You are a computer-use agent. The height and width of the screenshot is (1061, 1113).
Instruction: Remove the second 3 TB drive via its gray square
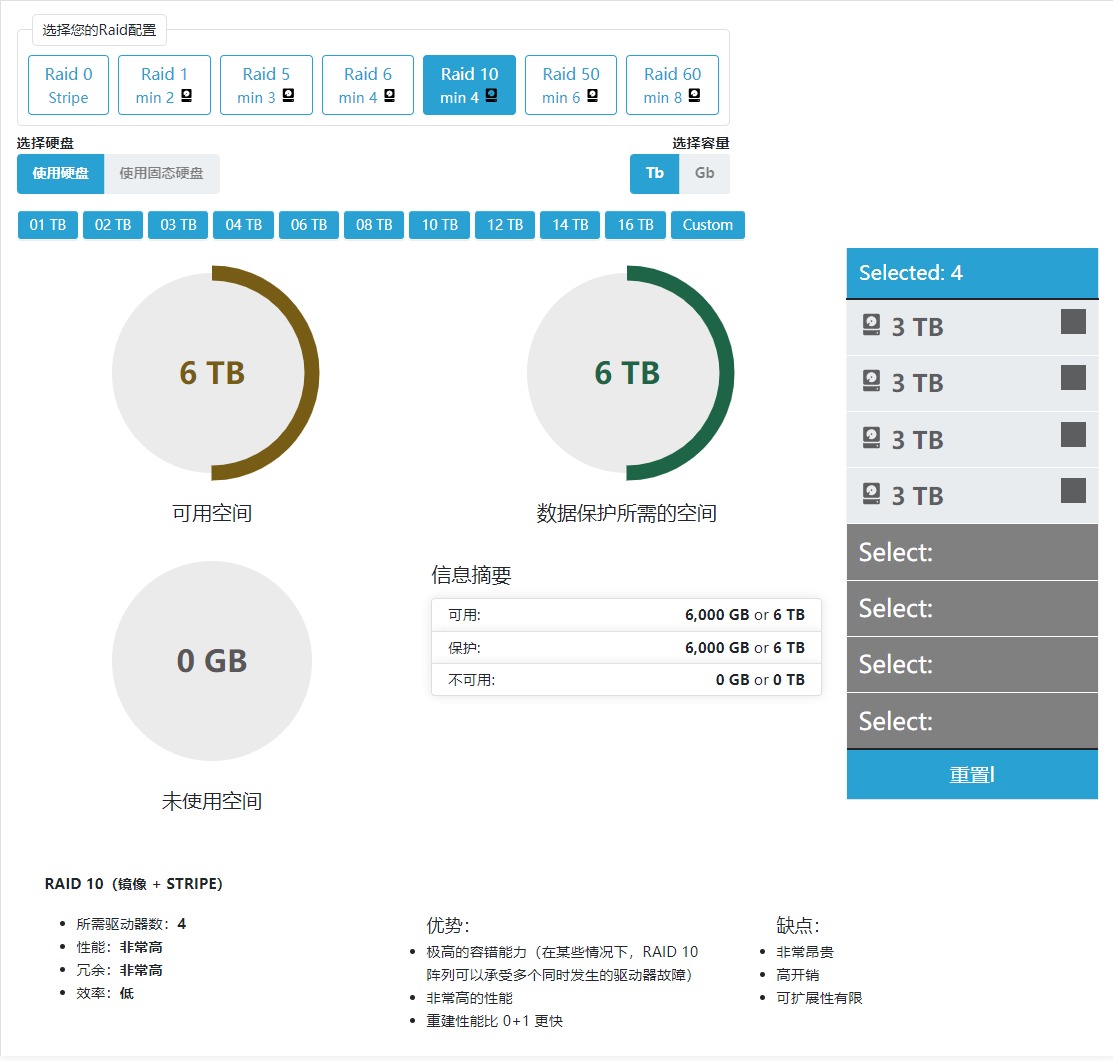click(1073, 378)
